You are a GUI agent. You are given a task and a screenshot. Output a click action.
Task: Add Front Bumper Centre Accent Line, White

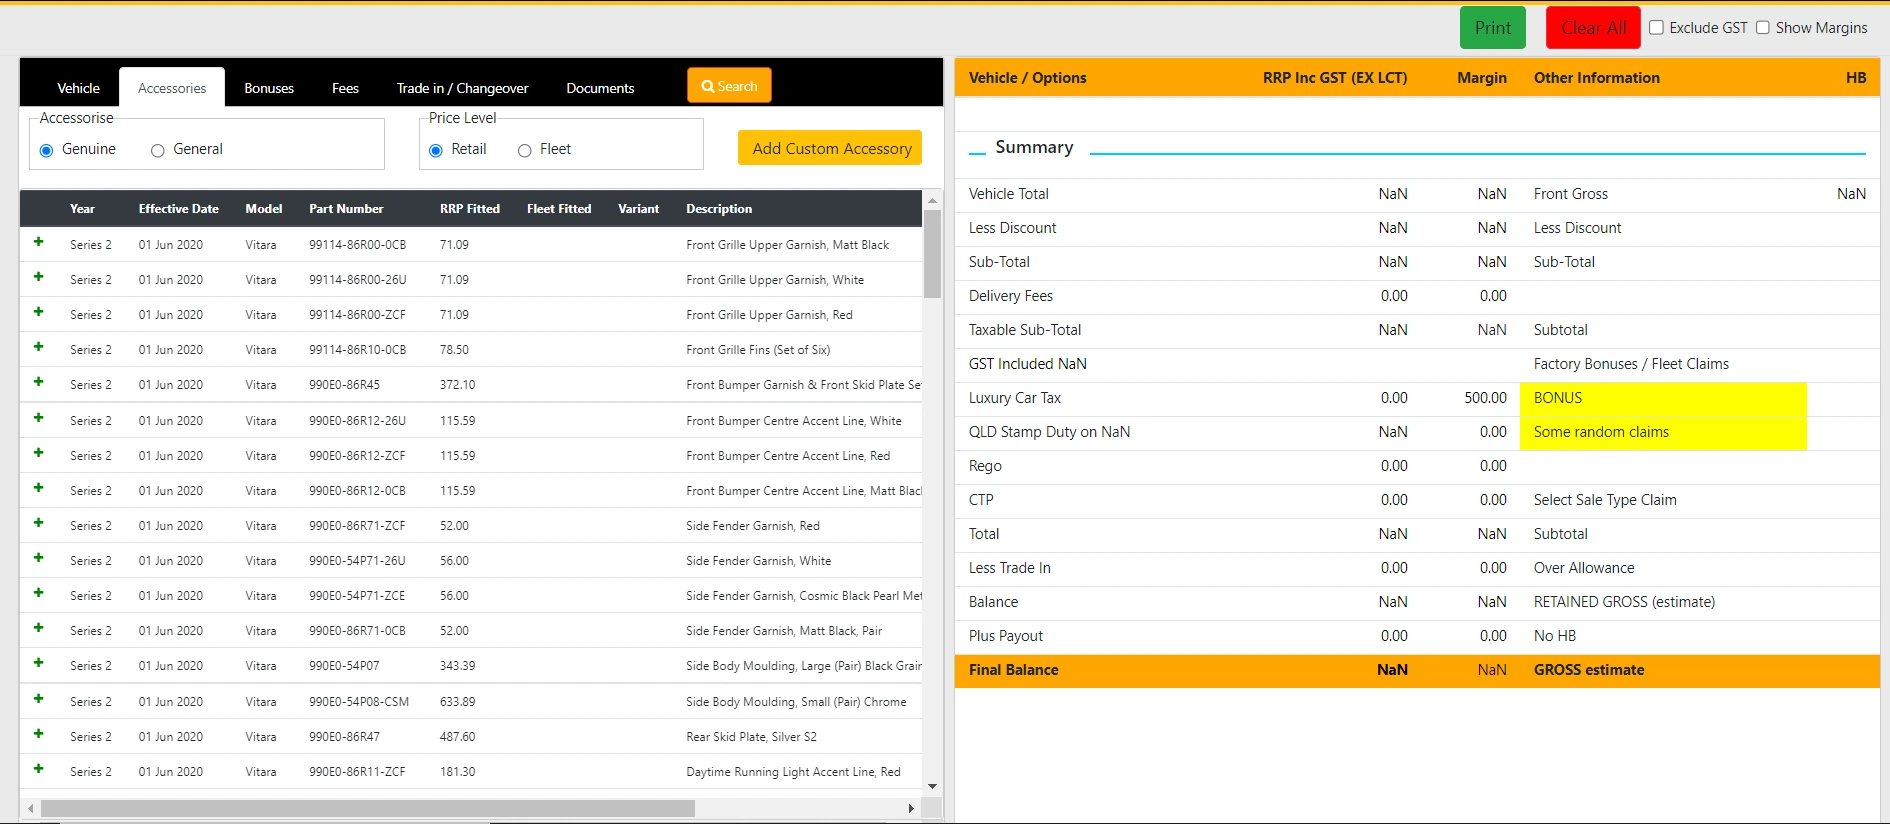point(38,418)
